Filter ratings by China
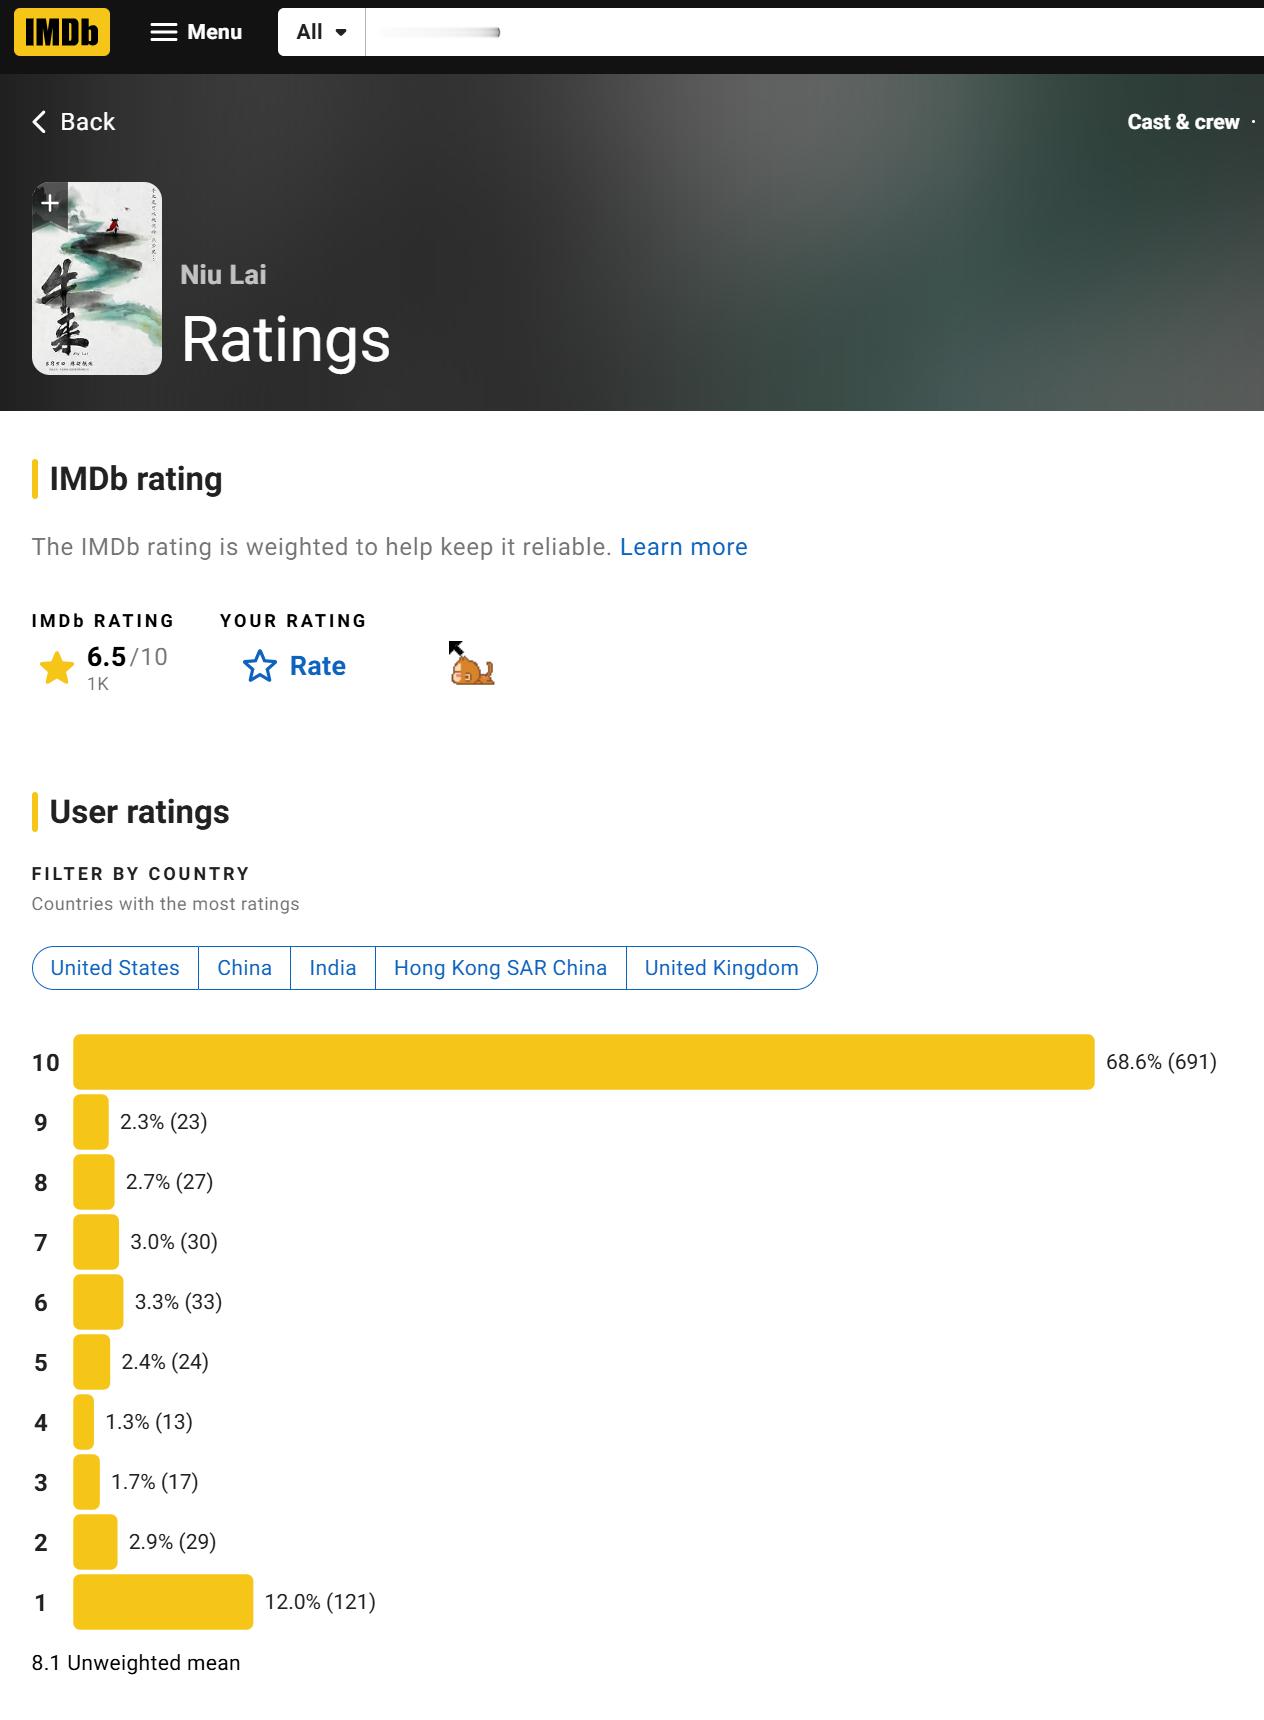 click(245, 968)
